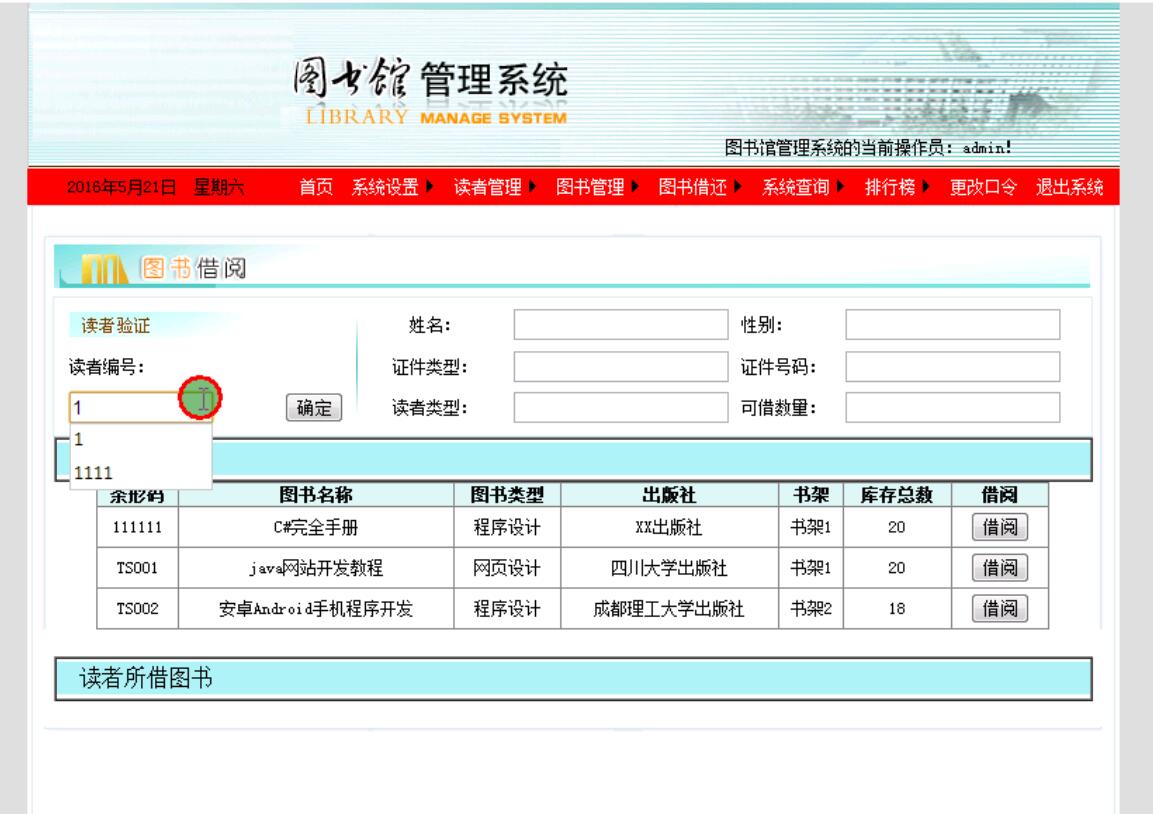Select barcode cell TS001
This screenshot has width=1153, height=814.
138,568
